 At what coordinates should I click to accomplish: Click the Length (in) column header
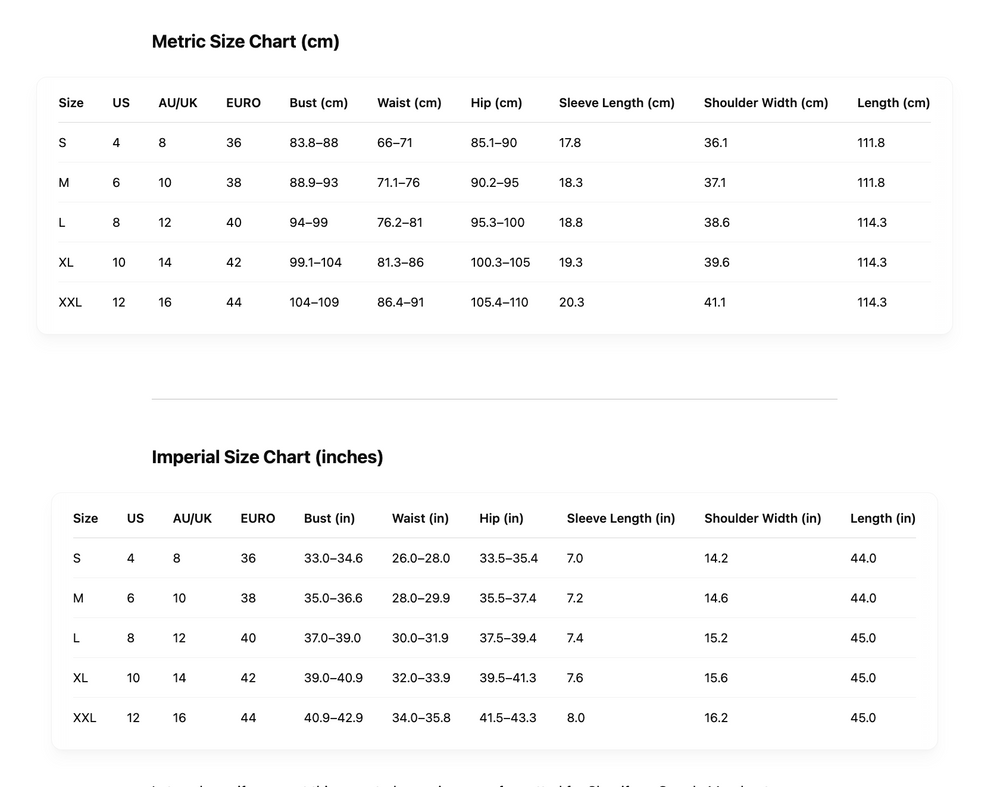coord(882,518)
